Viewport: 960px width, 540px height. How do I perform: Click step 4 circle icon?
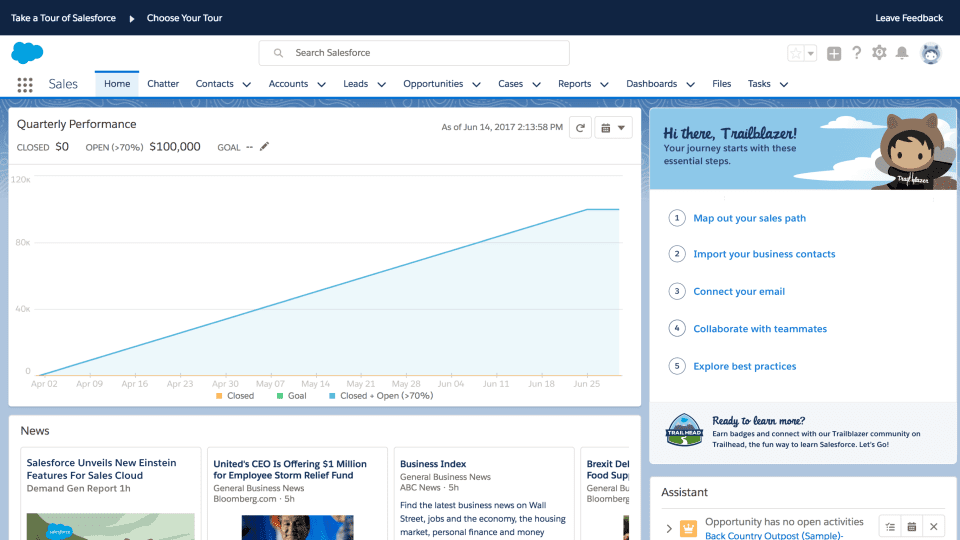[677, 328]
